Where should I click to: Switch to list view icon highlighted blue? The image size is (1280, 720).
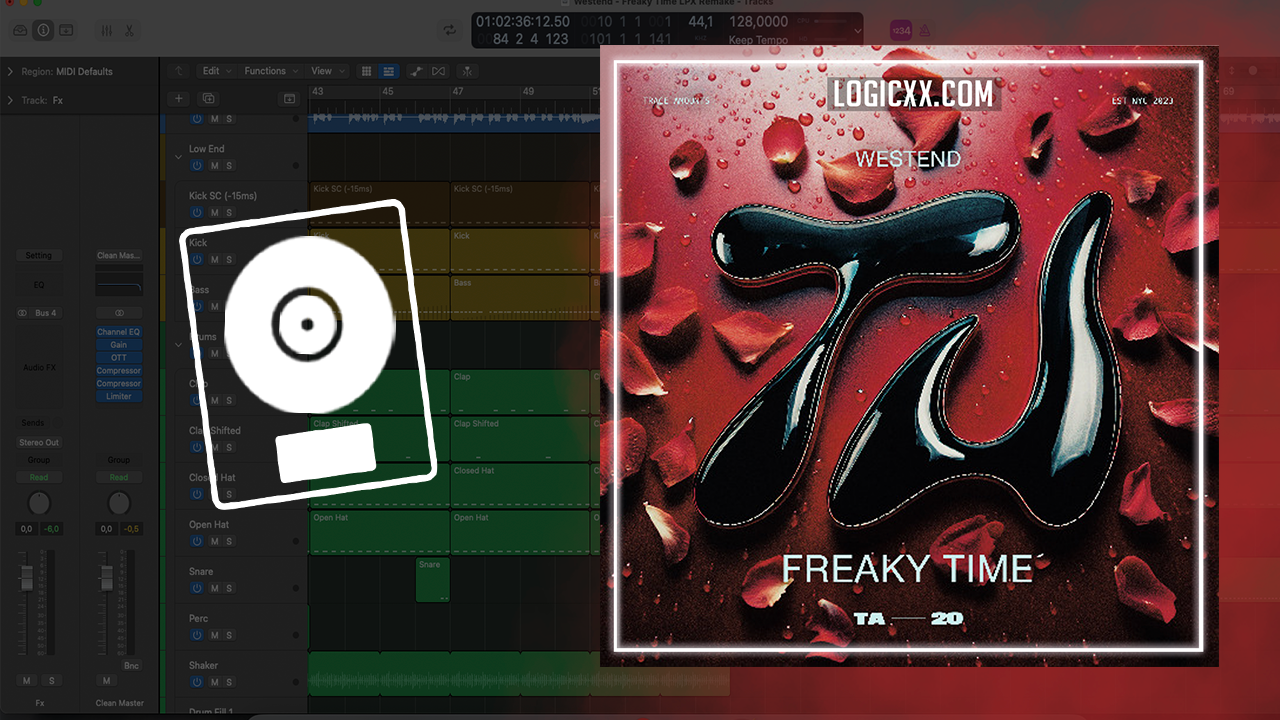pos(389,71)
